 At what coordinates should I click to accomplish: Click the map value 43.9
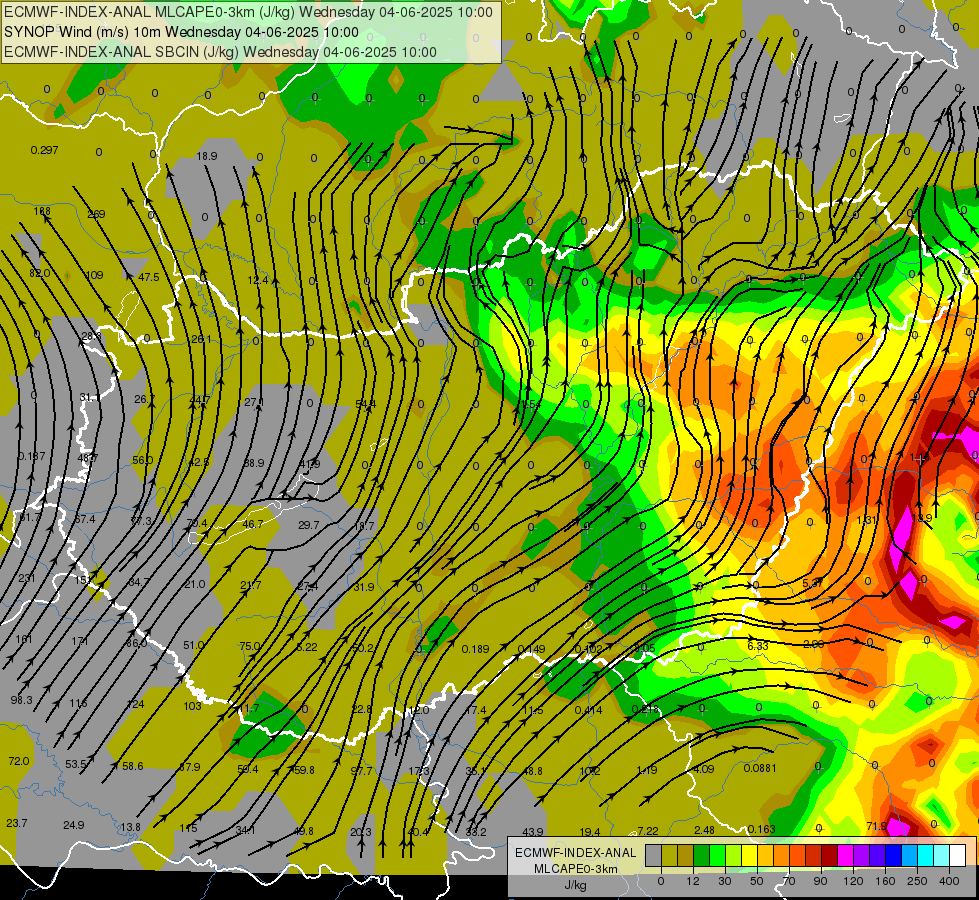pos(533,832)
